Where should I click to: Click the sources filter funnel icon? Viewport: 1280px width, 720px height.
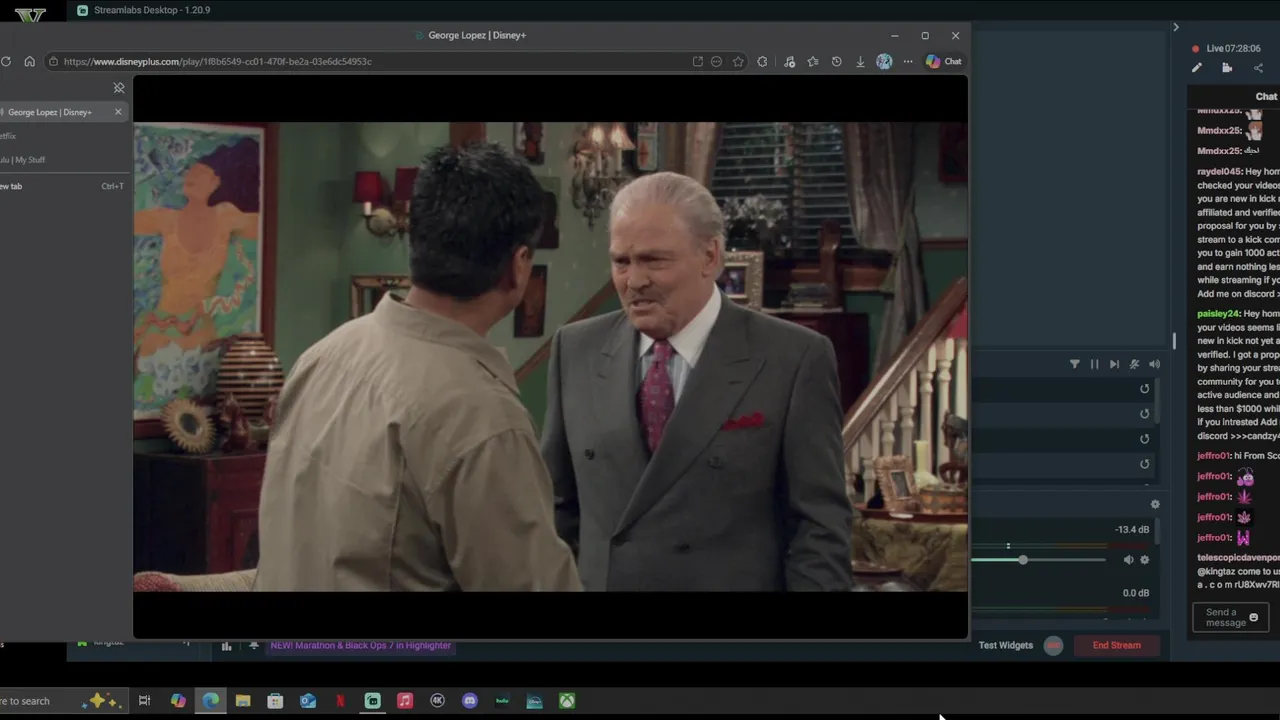click(x=1075, y=364)
